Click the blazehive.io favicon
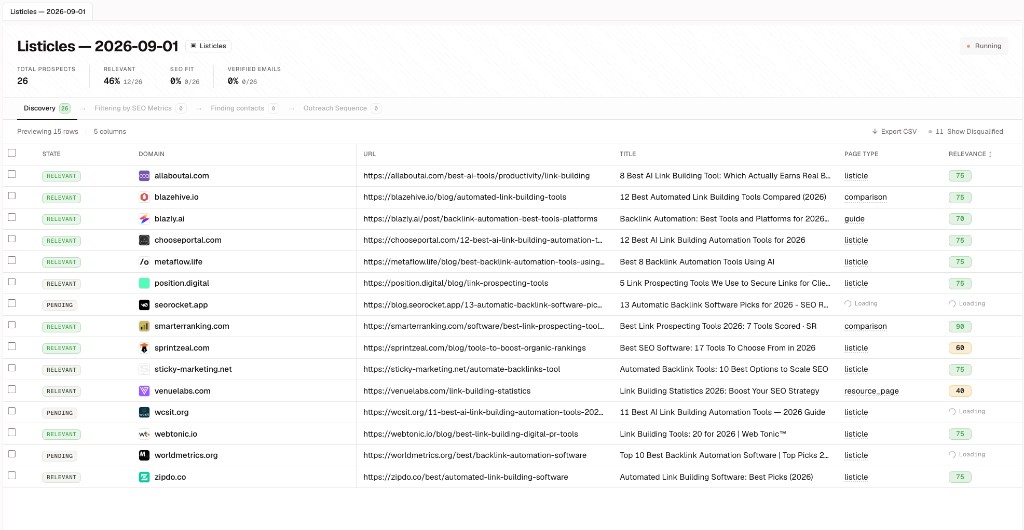This screenshot has height=530, width=1024. click(x=144, y=197)
